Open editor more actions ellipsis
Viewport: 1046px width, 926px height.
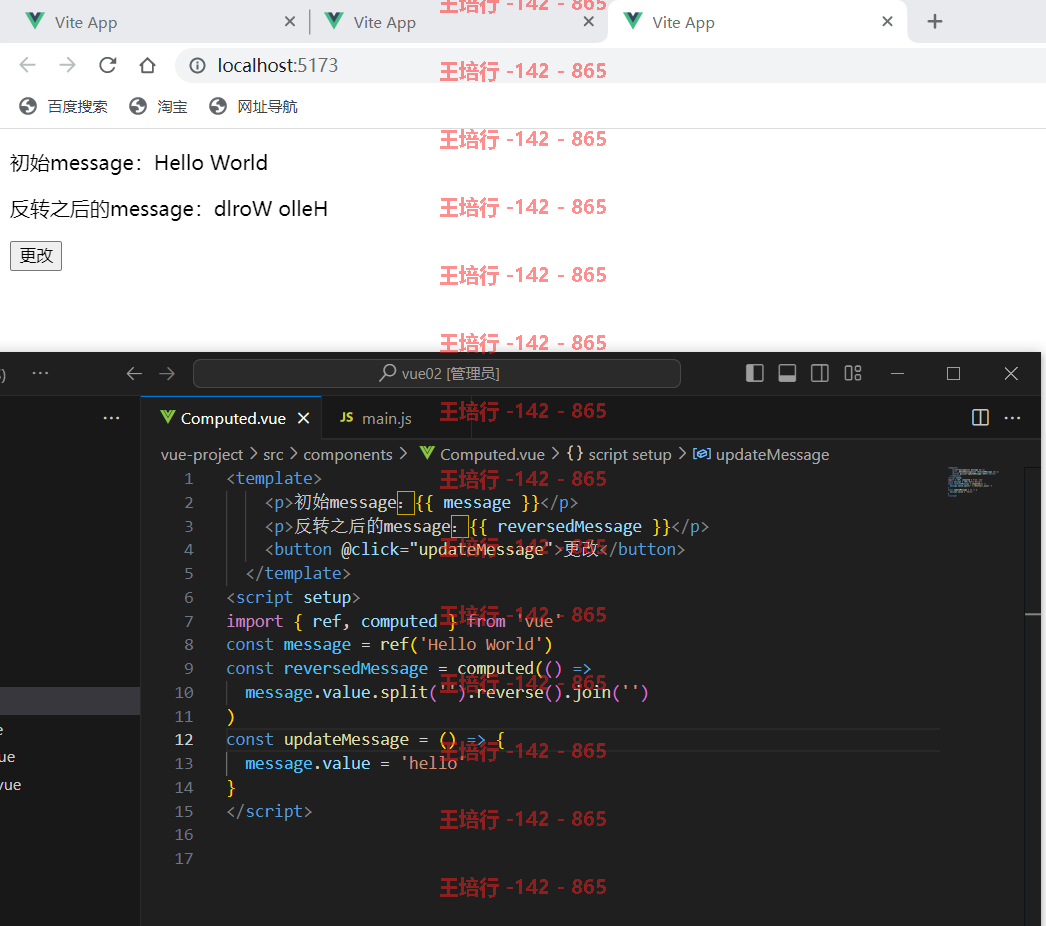click(x=1013, y=418)
